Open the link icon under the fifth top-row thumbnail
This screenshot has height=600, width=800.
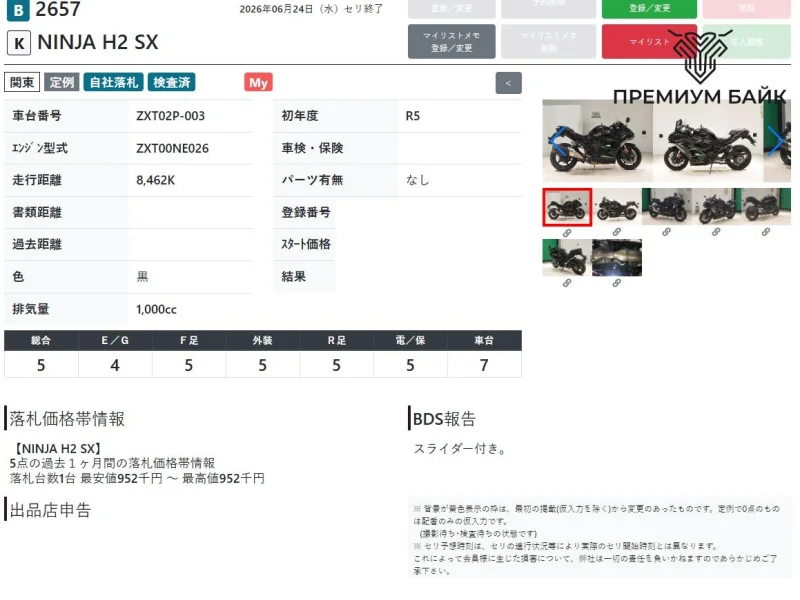tap(766, 232)
